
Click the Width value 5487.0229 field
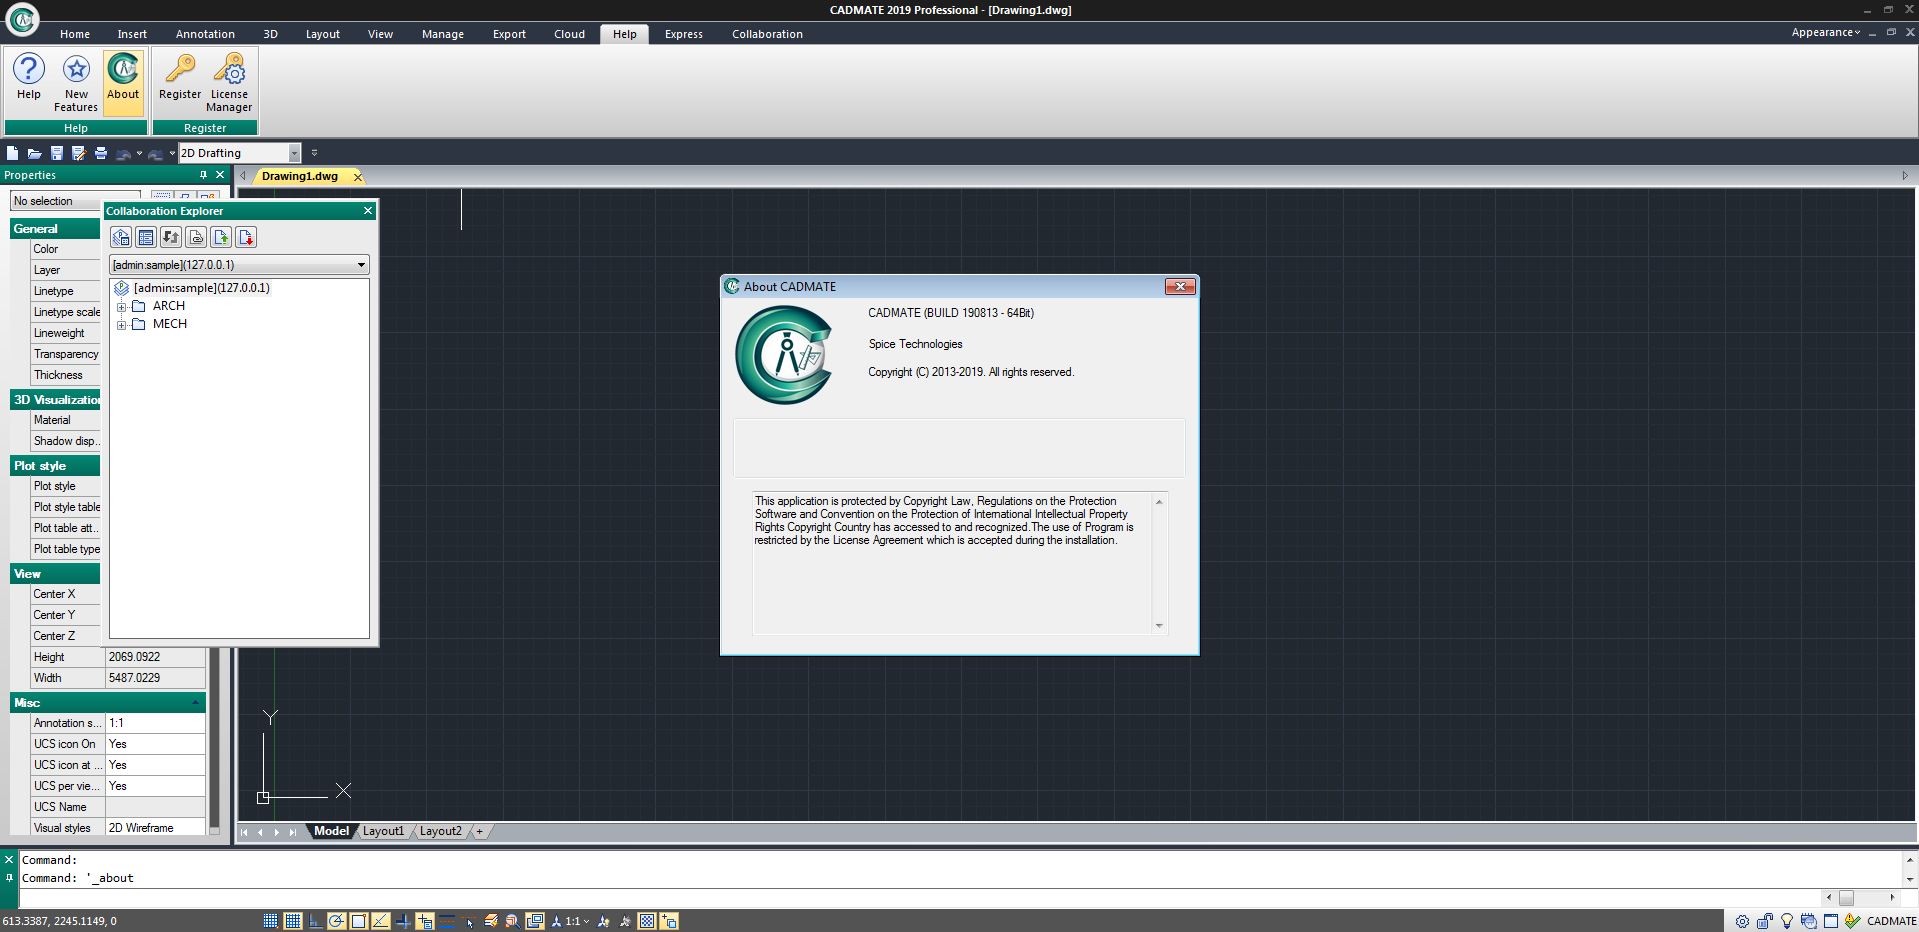(x=155, y=678)
